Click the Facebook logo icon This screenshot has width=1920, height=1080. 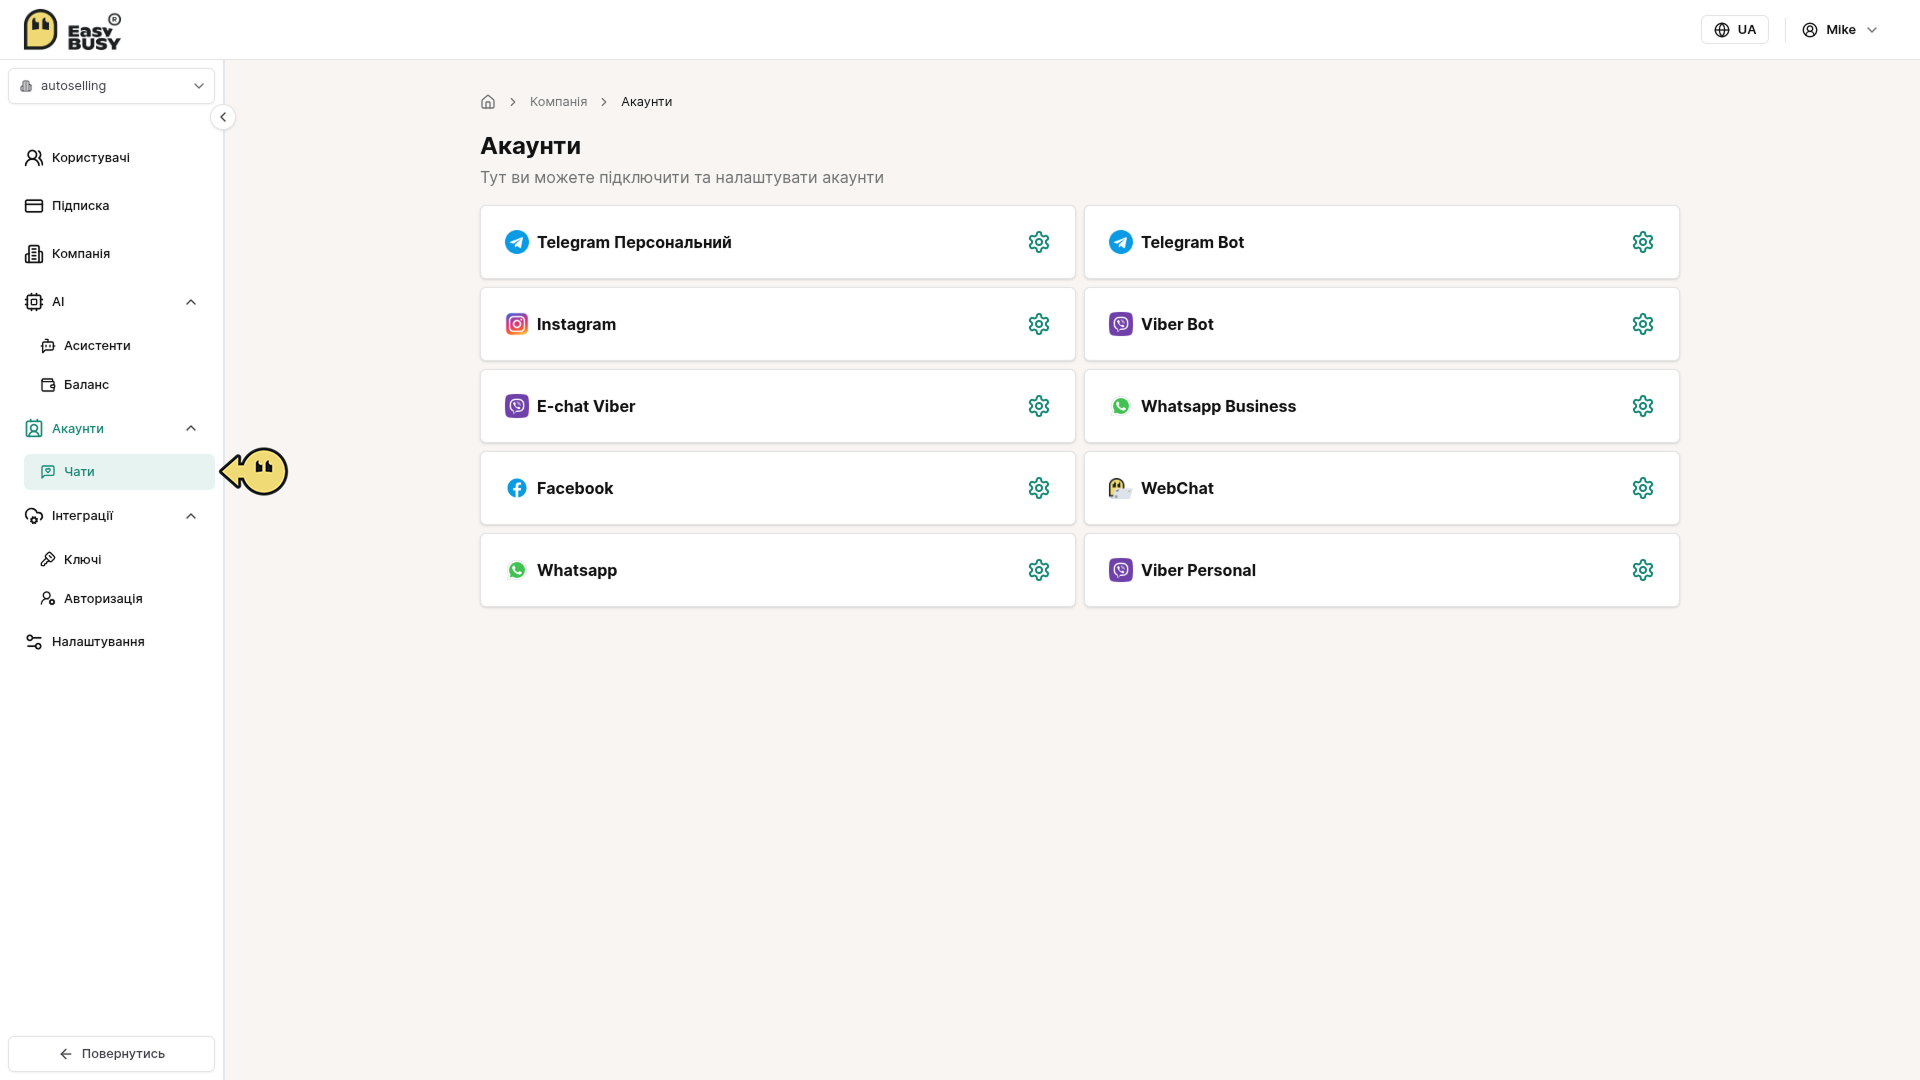click(x=517, y=488)
